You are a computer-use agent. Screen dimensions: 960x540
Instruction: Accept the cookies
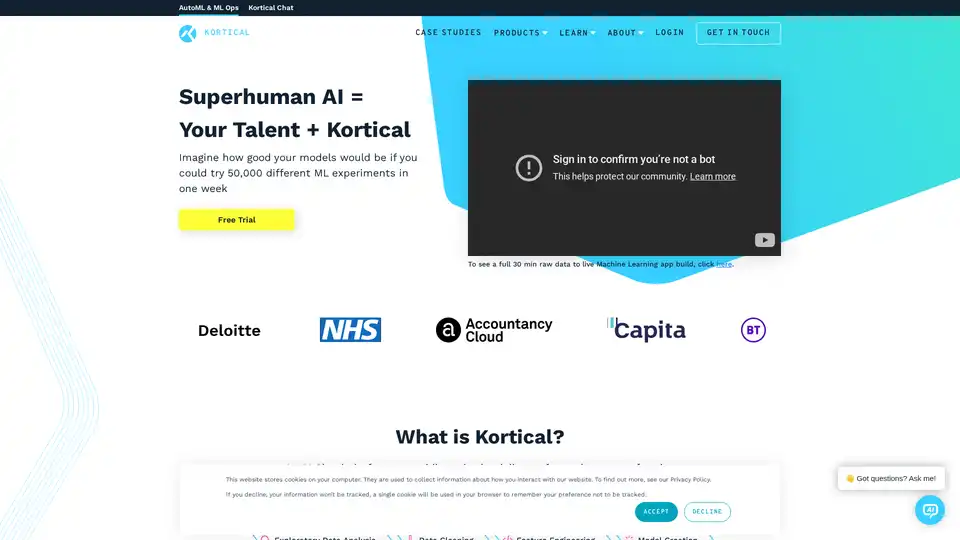[x=656, y=512]
